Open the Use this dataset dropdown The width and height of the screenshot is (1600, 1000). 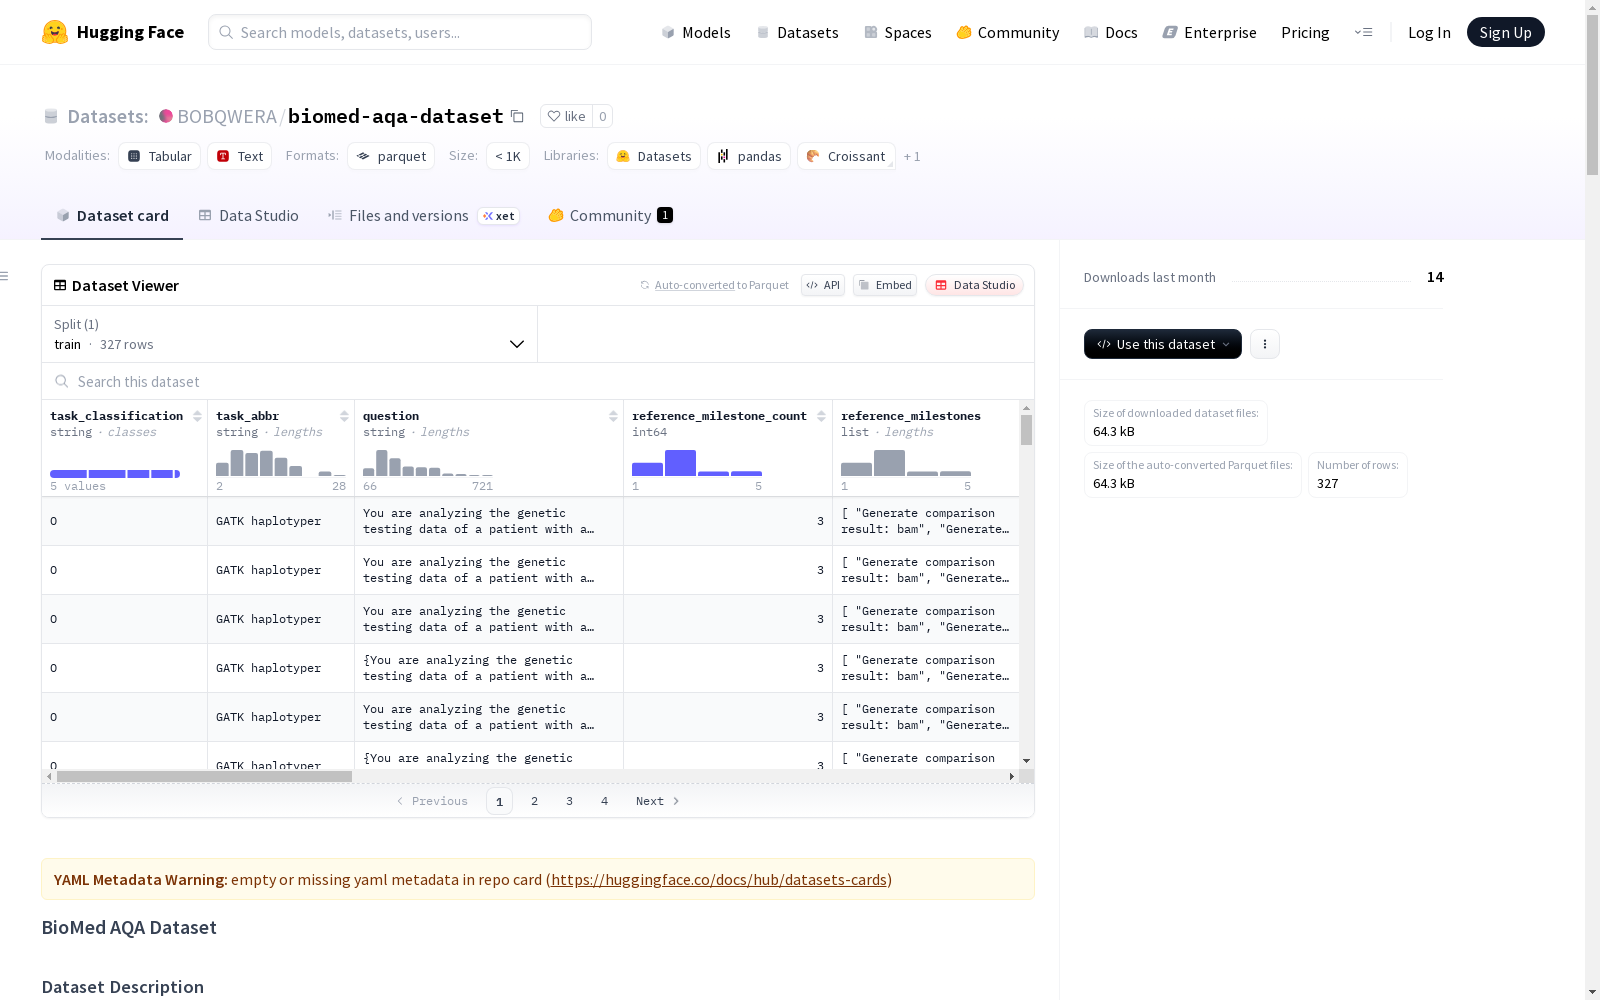pyautogui.click(x=1163, y=344)
